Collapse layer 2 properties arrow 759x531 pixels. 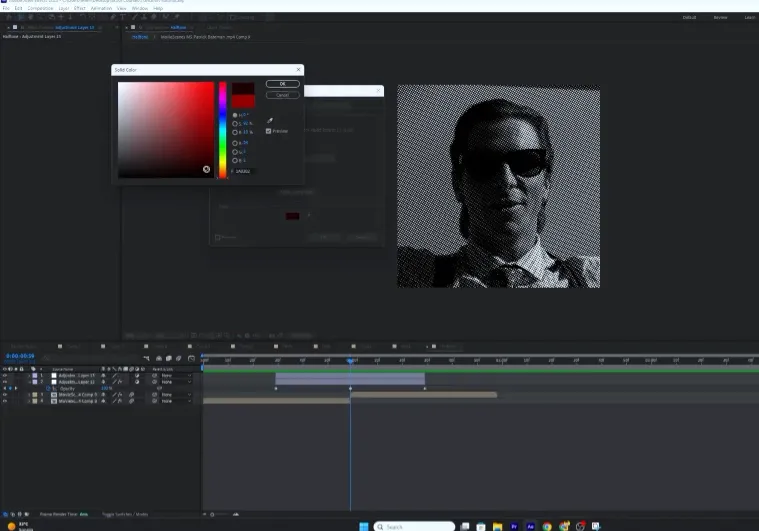[29, 382]
